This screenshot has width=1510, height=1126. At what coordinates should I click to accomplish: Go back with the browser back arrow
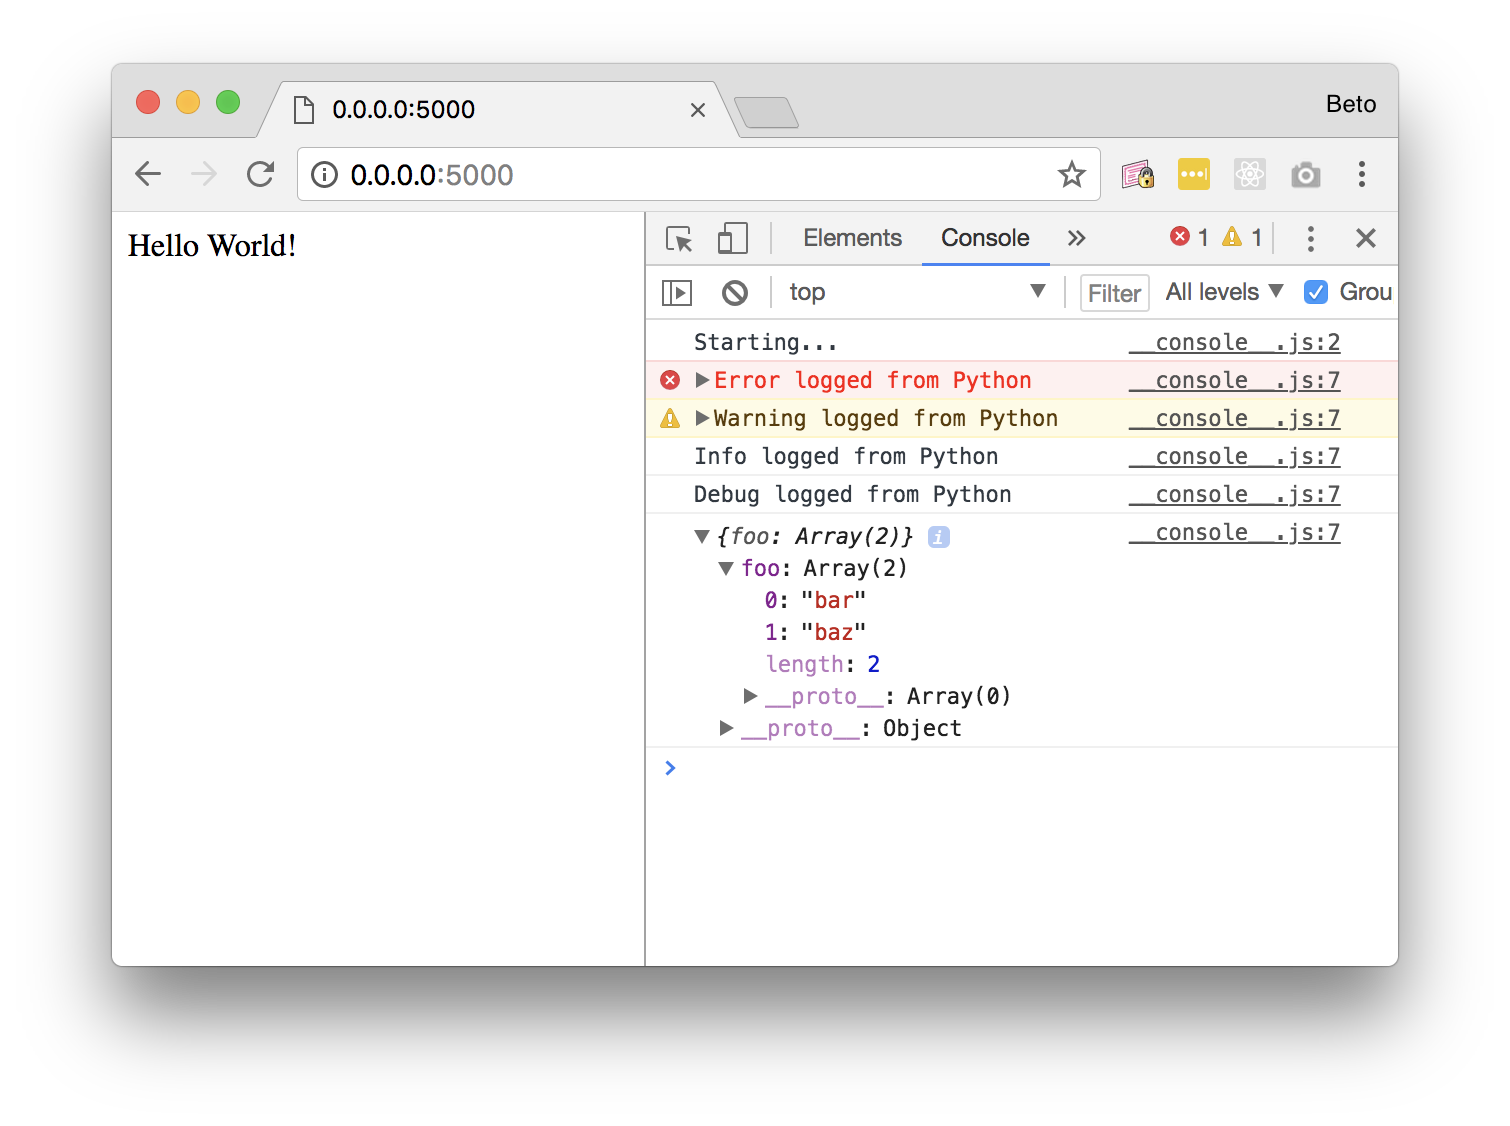click(x=148, y=174)
